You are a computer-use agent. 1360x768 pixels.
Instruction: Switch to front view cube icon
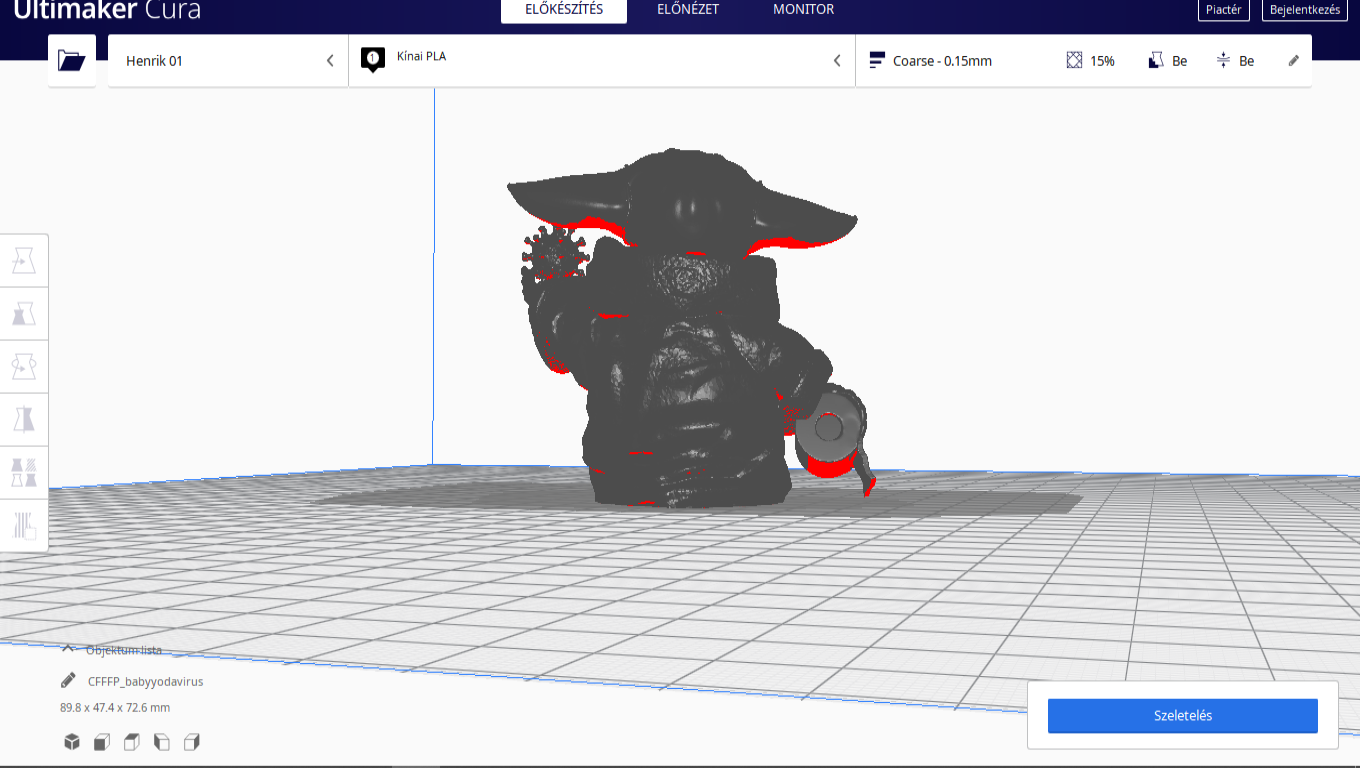pyautogui.click(x=101, y=742)
